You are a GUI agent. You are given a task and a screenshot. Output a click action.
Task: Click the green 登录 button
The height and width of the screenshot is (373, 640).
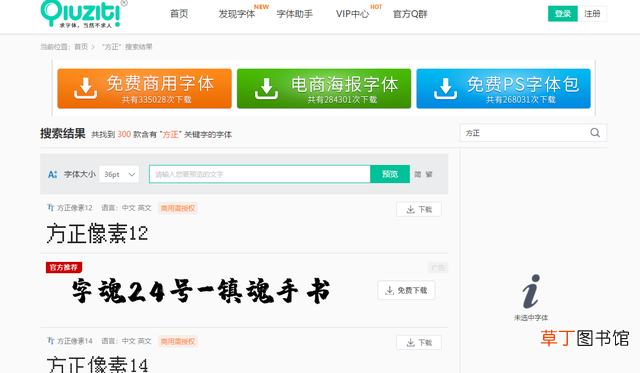[x=562, y=13]
